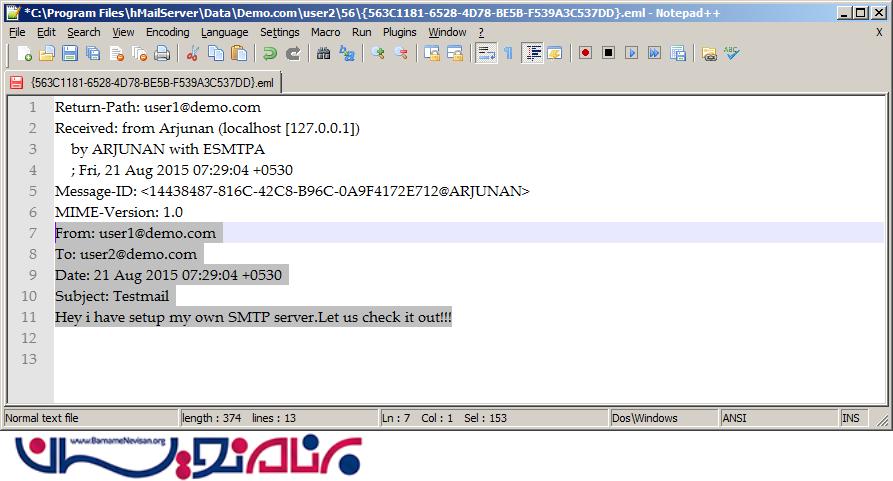Toggle Word Wrap toolbar button

tap(486, 54)
